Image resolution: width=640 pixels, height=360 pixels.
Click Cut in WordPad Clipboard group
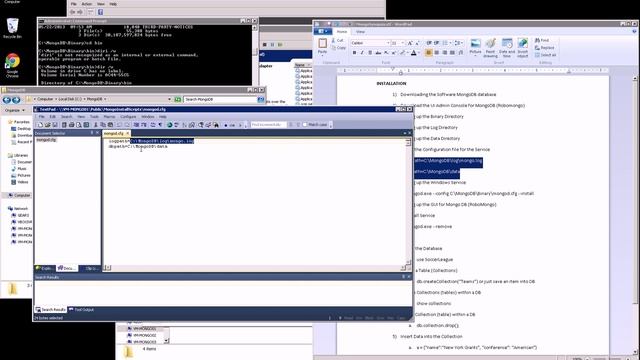tap(338, 40)
